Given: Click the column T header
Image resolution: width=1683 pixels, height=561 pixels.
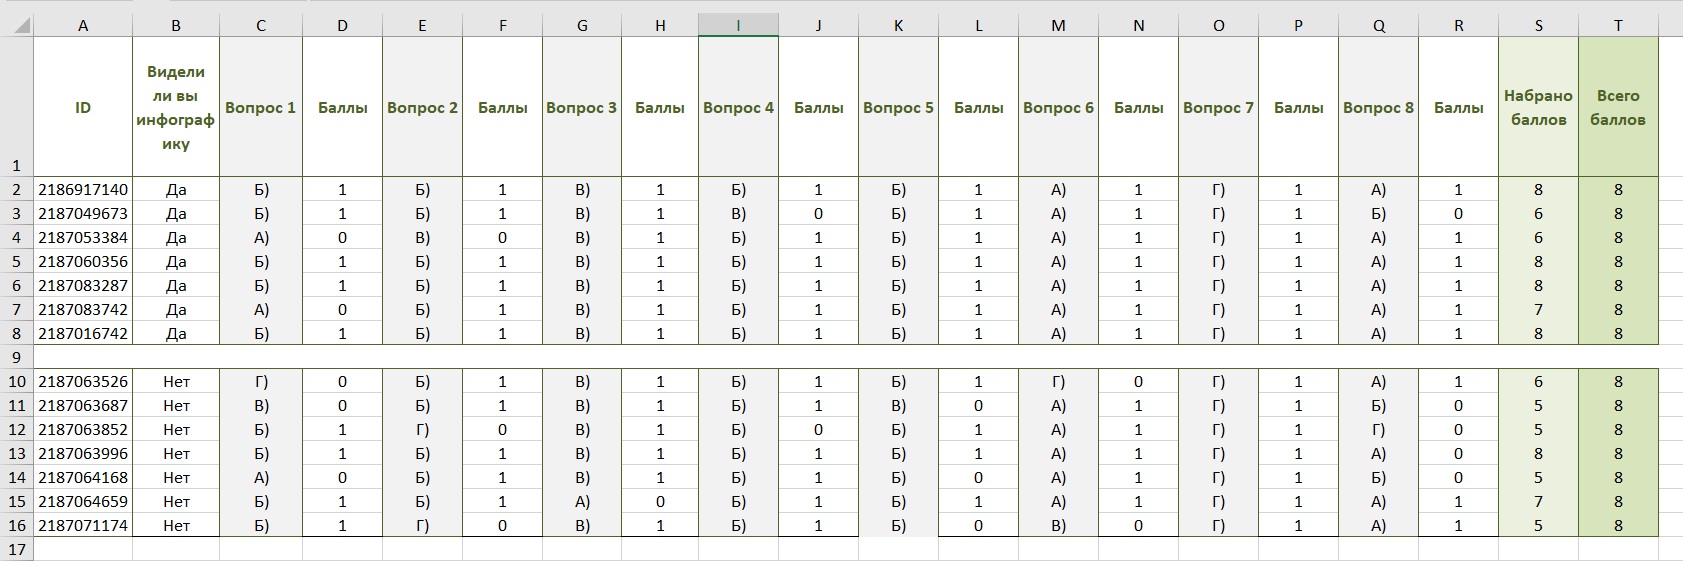Looking at the screenshot, I should [x=1618, y=26].
